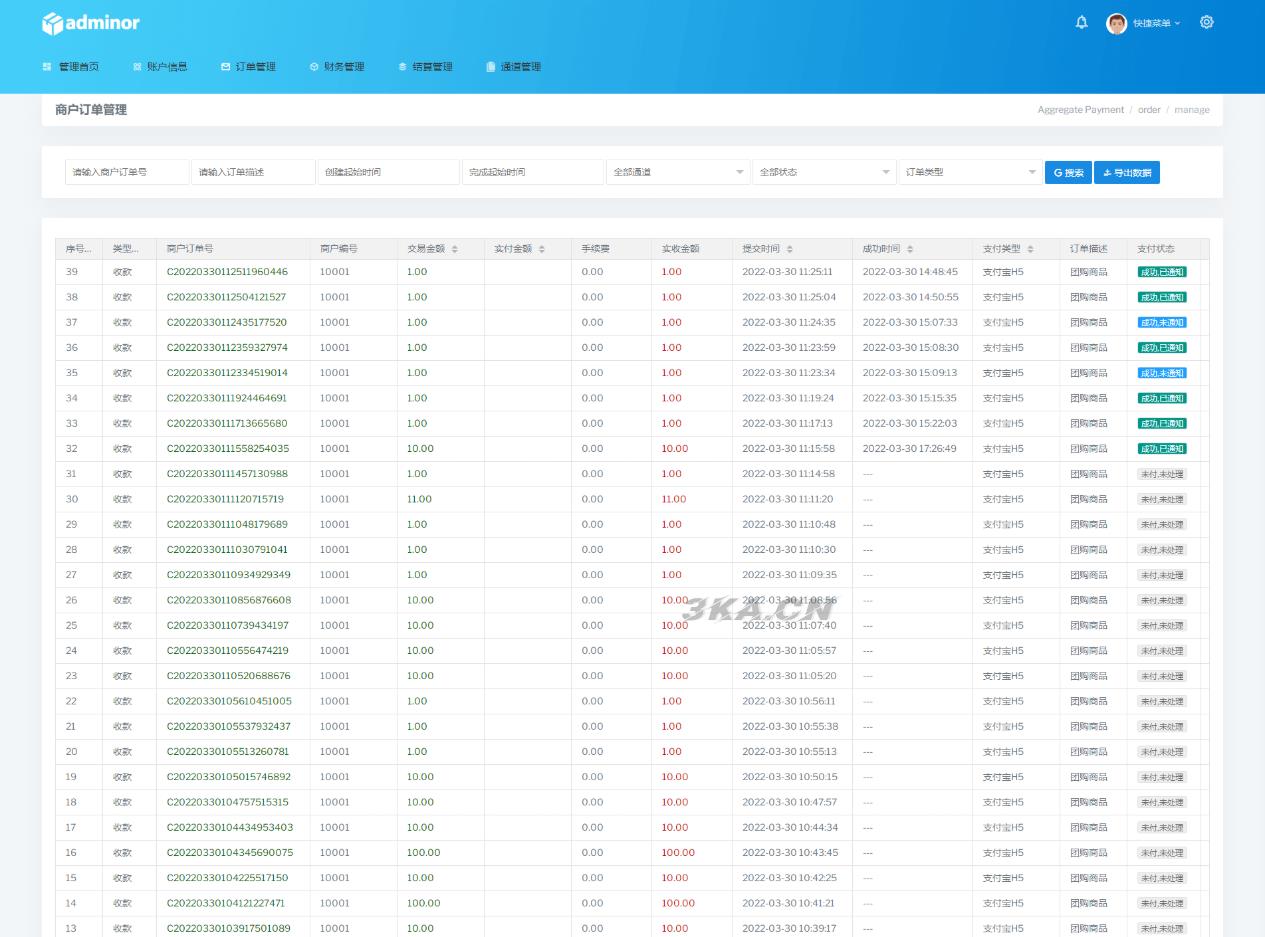Open the 管理首页 menu item
Image resolution: width=1265 pixels, height=937 pixels.
(71, 67)
